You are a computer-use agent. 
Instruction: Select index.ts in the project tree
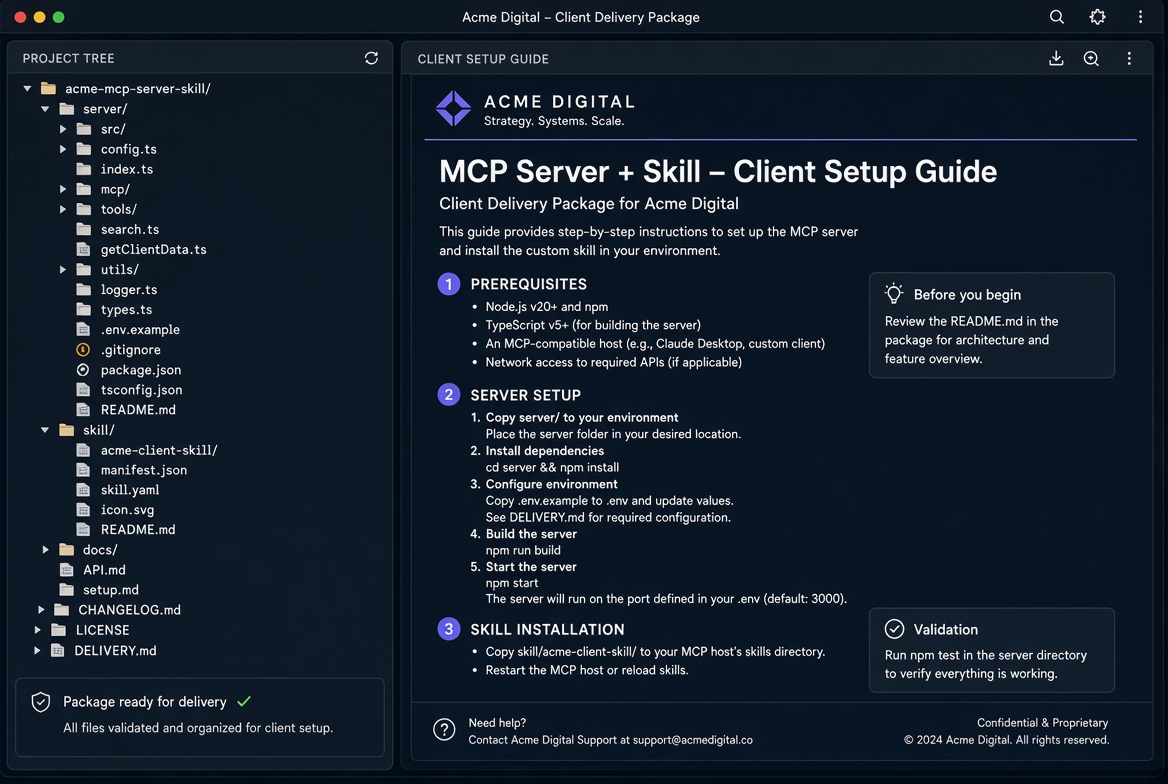(x=127, y=169)
